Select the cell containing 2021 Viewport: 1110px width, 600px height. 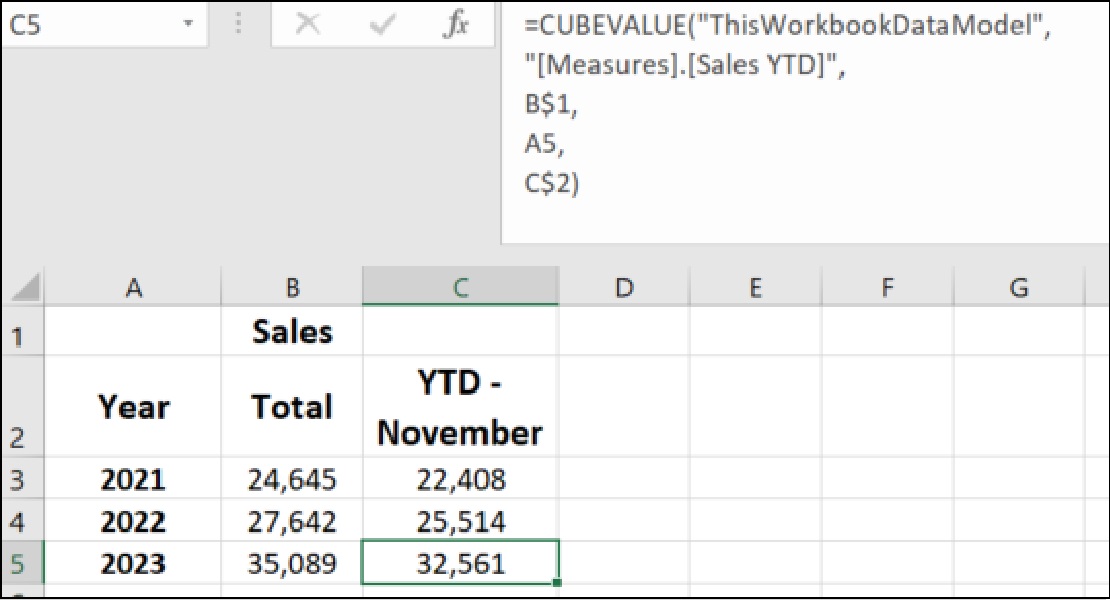(133, 478)
